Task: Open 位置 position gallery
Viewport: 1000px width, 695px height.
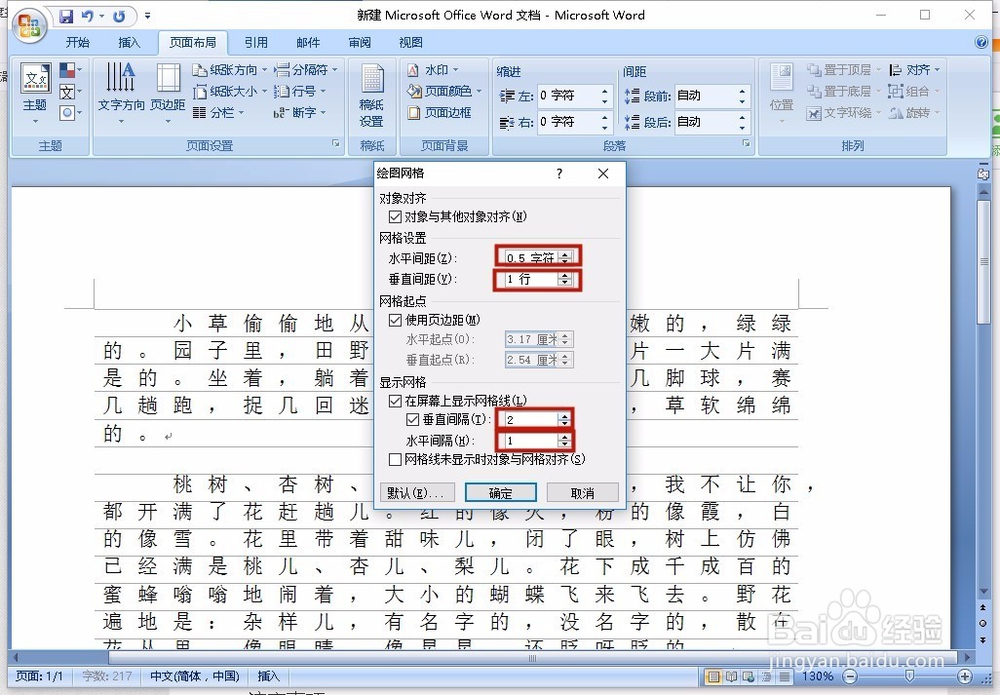Action: (x=781, y=92)
